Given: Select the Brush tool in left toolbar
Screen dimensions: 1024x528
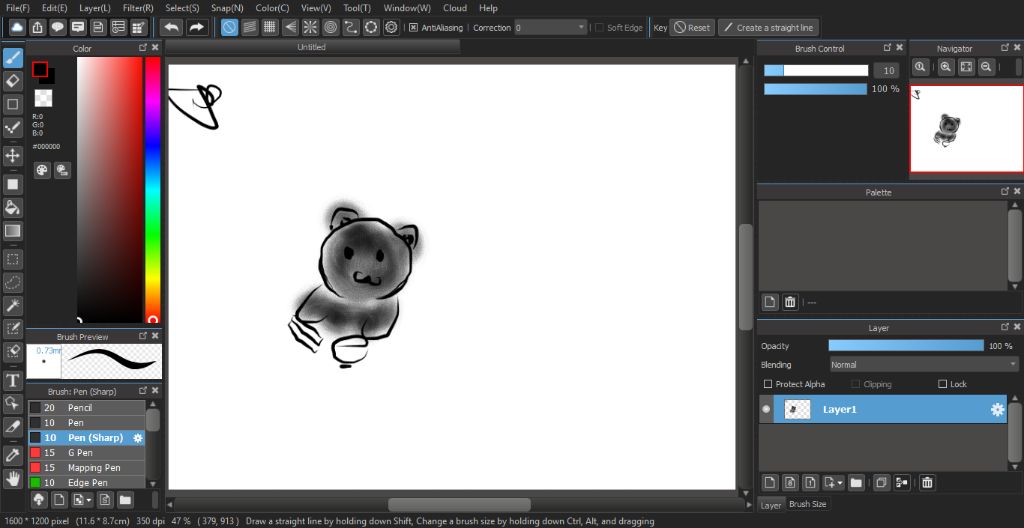Looking at the screenshot, I should (12, 59).
